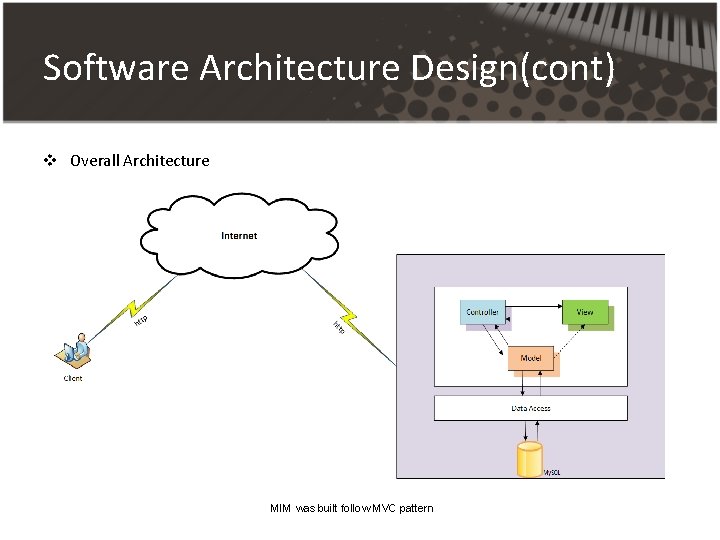Click the Internet label inside the cloud
This screenshot has height=540, width=720.
click(239, 236)
